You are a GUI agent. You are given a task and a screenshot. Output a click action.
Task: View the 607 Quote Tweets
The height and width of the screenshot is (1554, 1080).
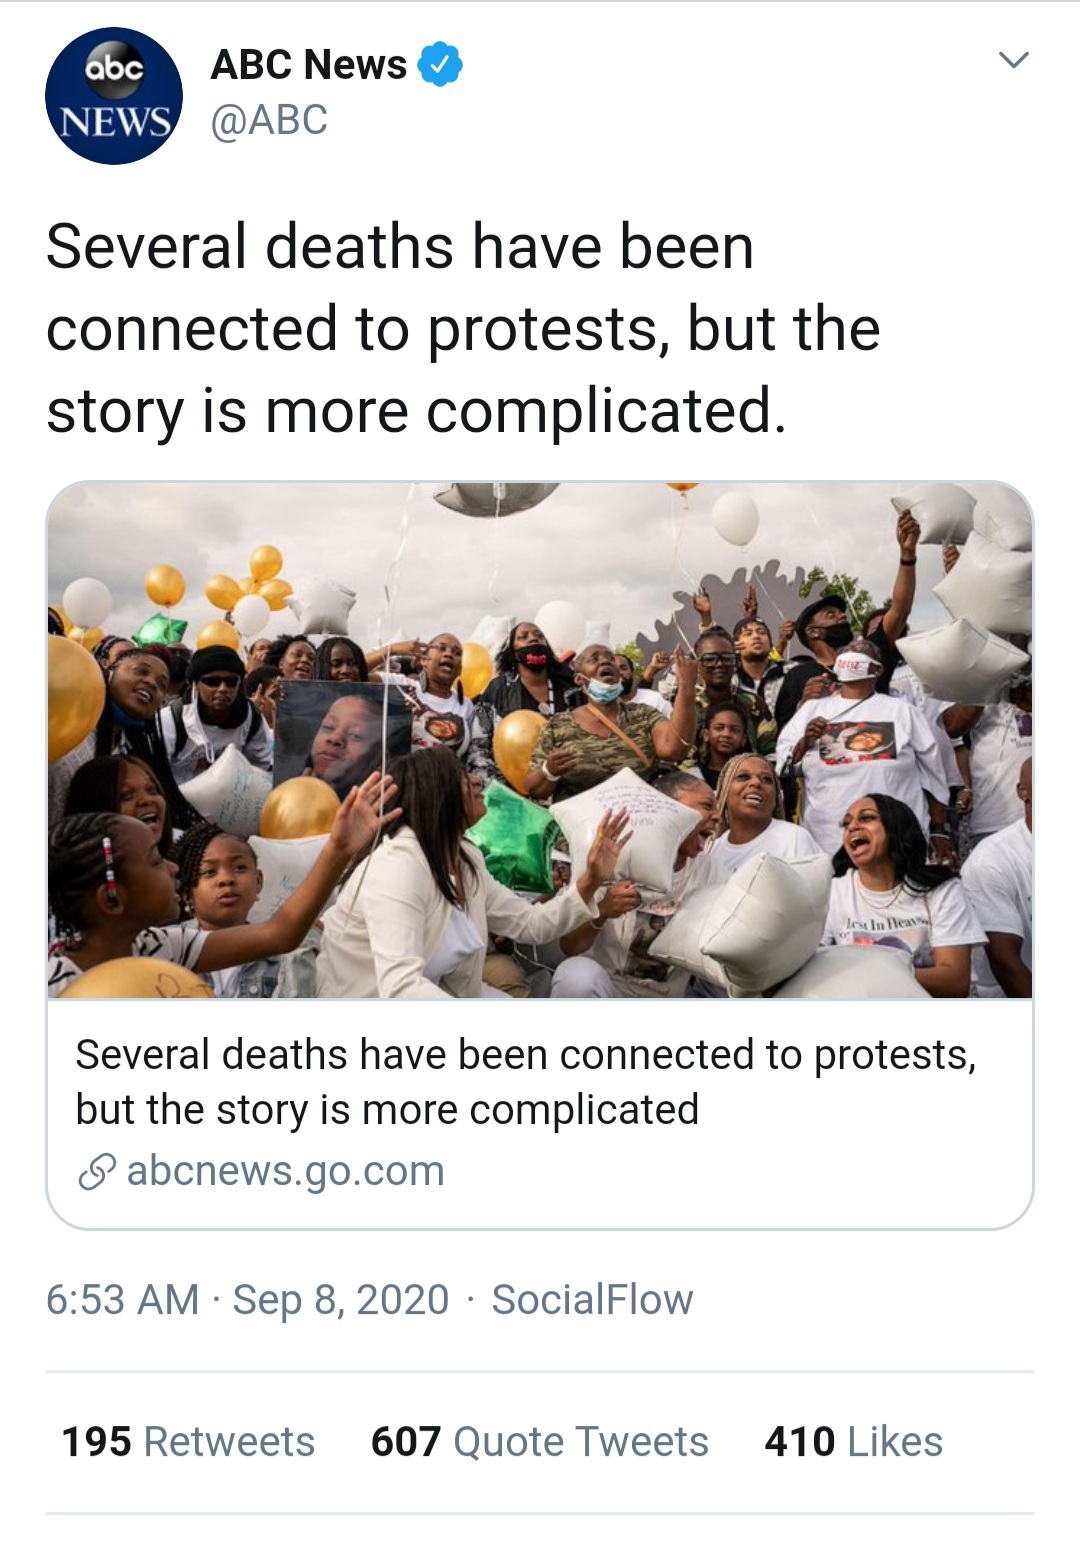pyautogui.click(x=539, y=1442)
